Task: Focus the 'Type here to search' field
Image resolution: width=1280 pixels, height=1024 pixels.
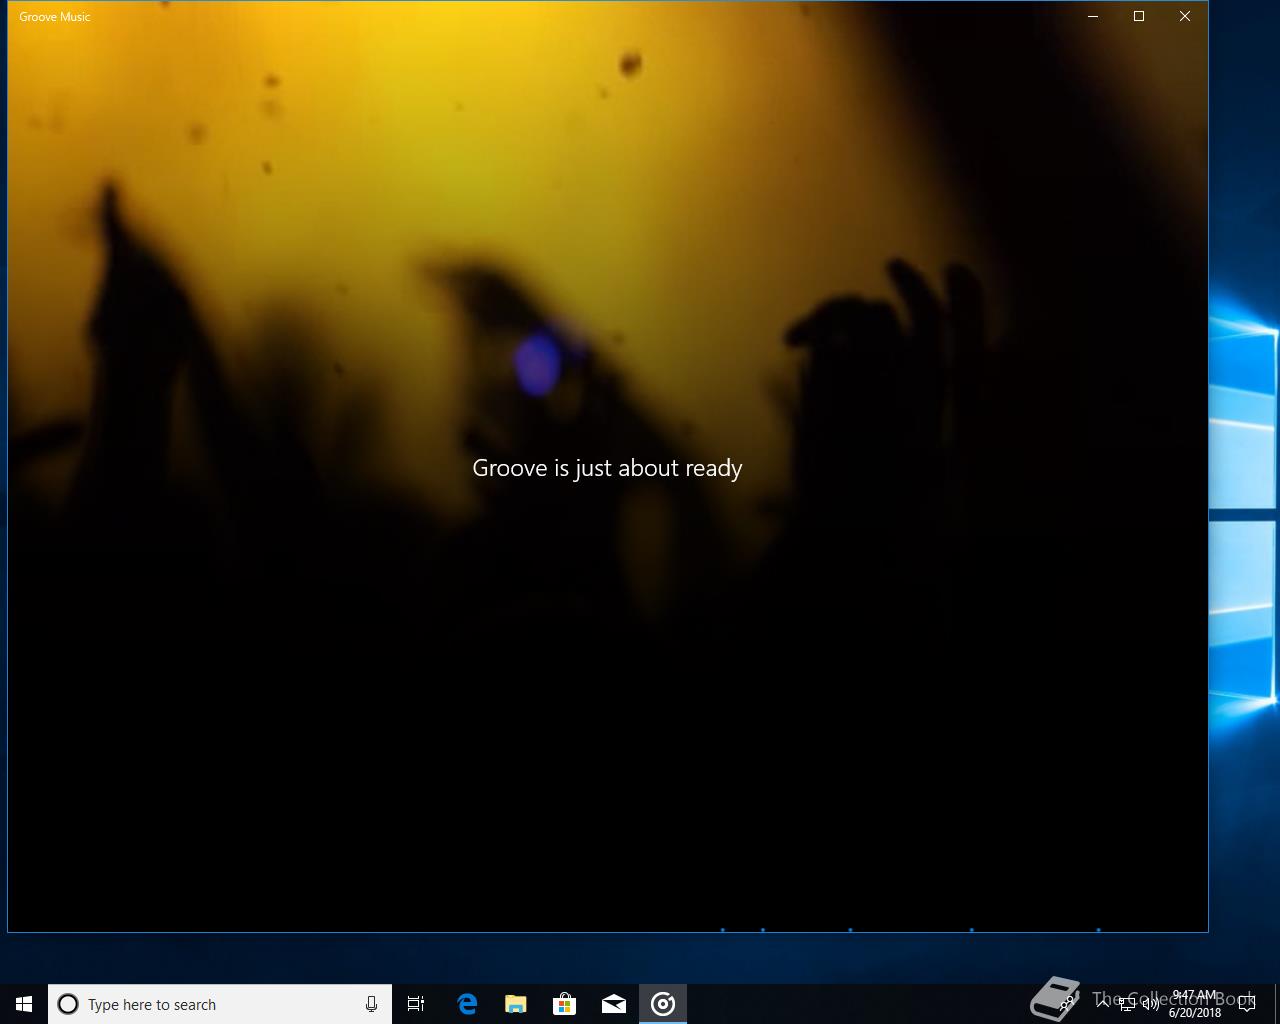Action: coord(220,1004)
